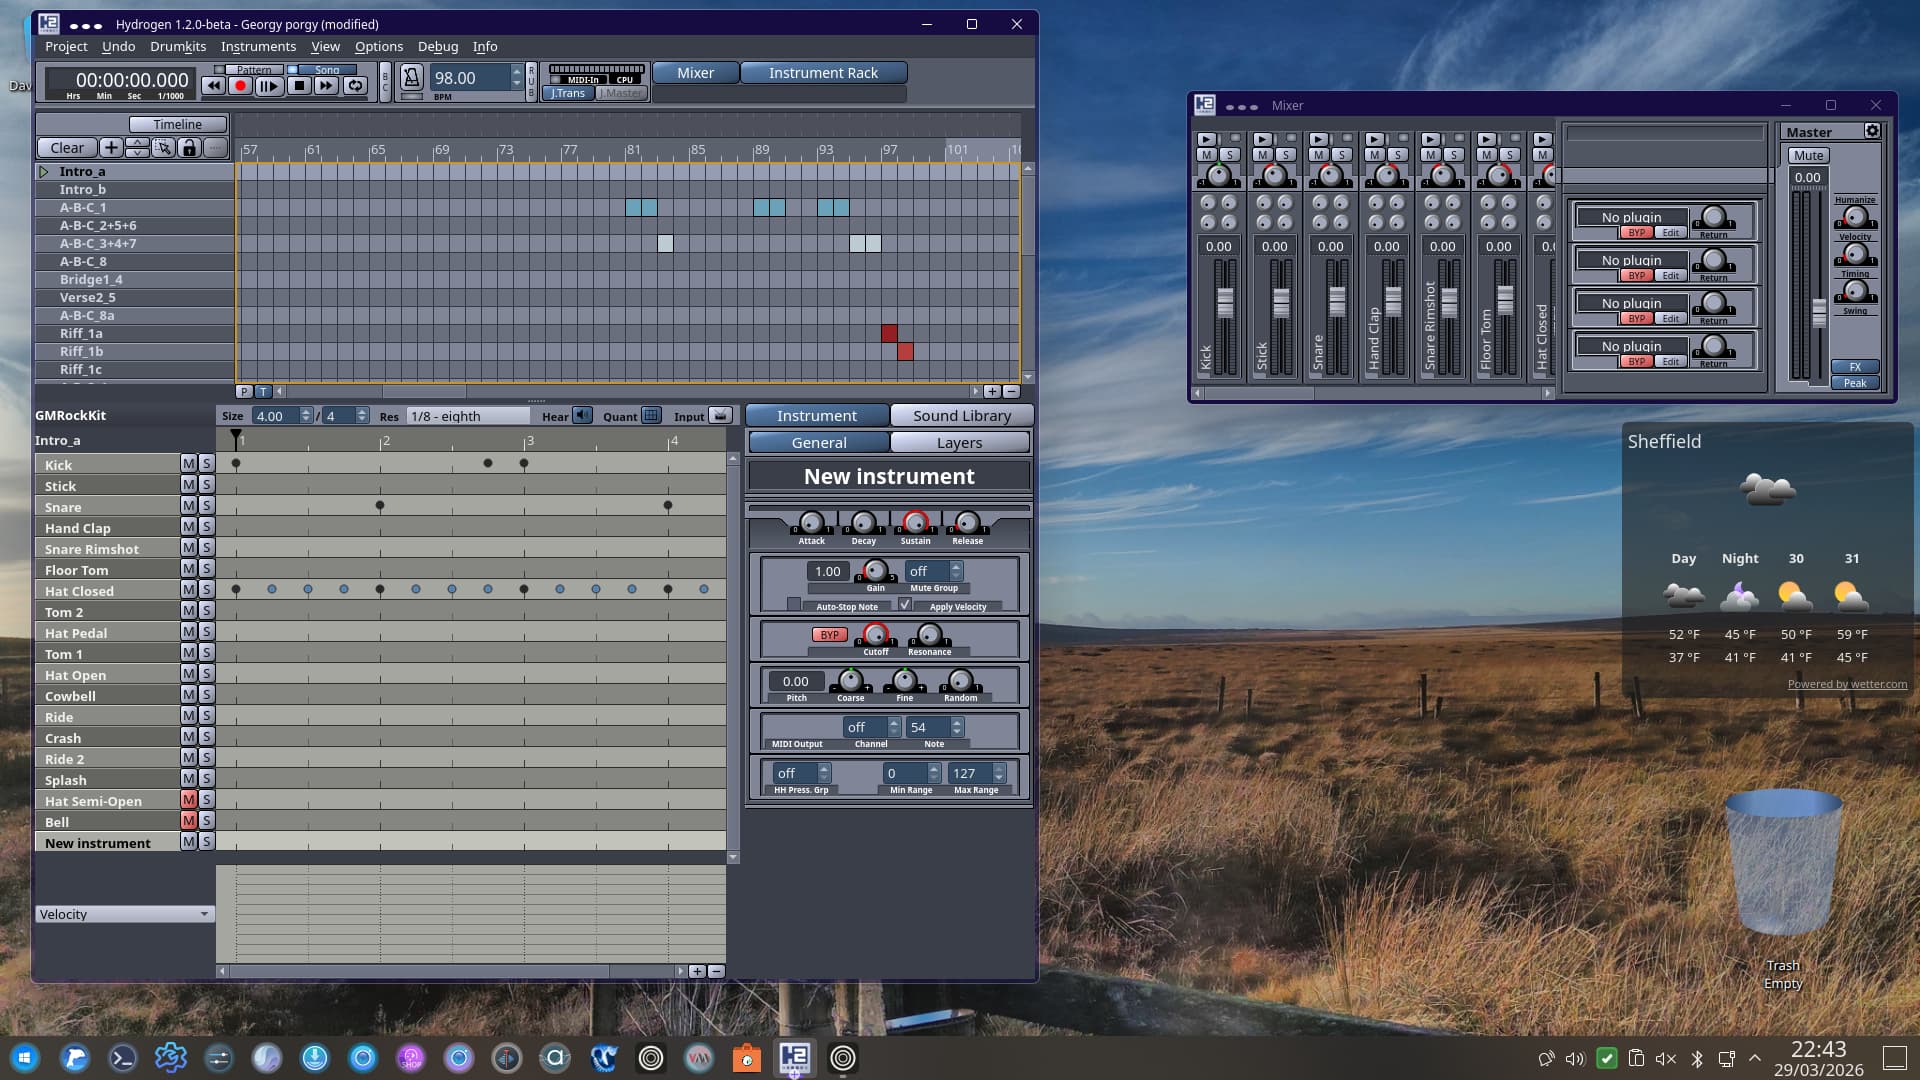Open the Velocity property dropdown
This screenshot has width=1920, height=1080.
click(124, 914)
